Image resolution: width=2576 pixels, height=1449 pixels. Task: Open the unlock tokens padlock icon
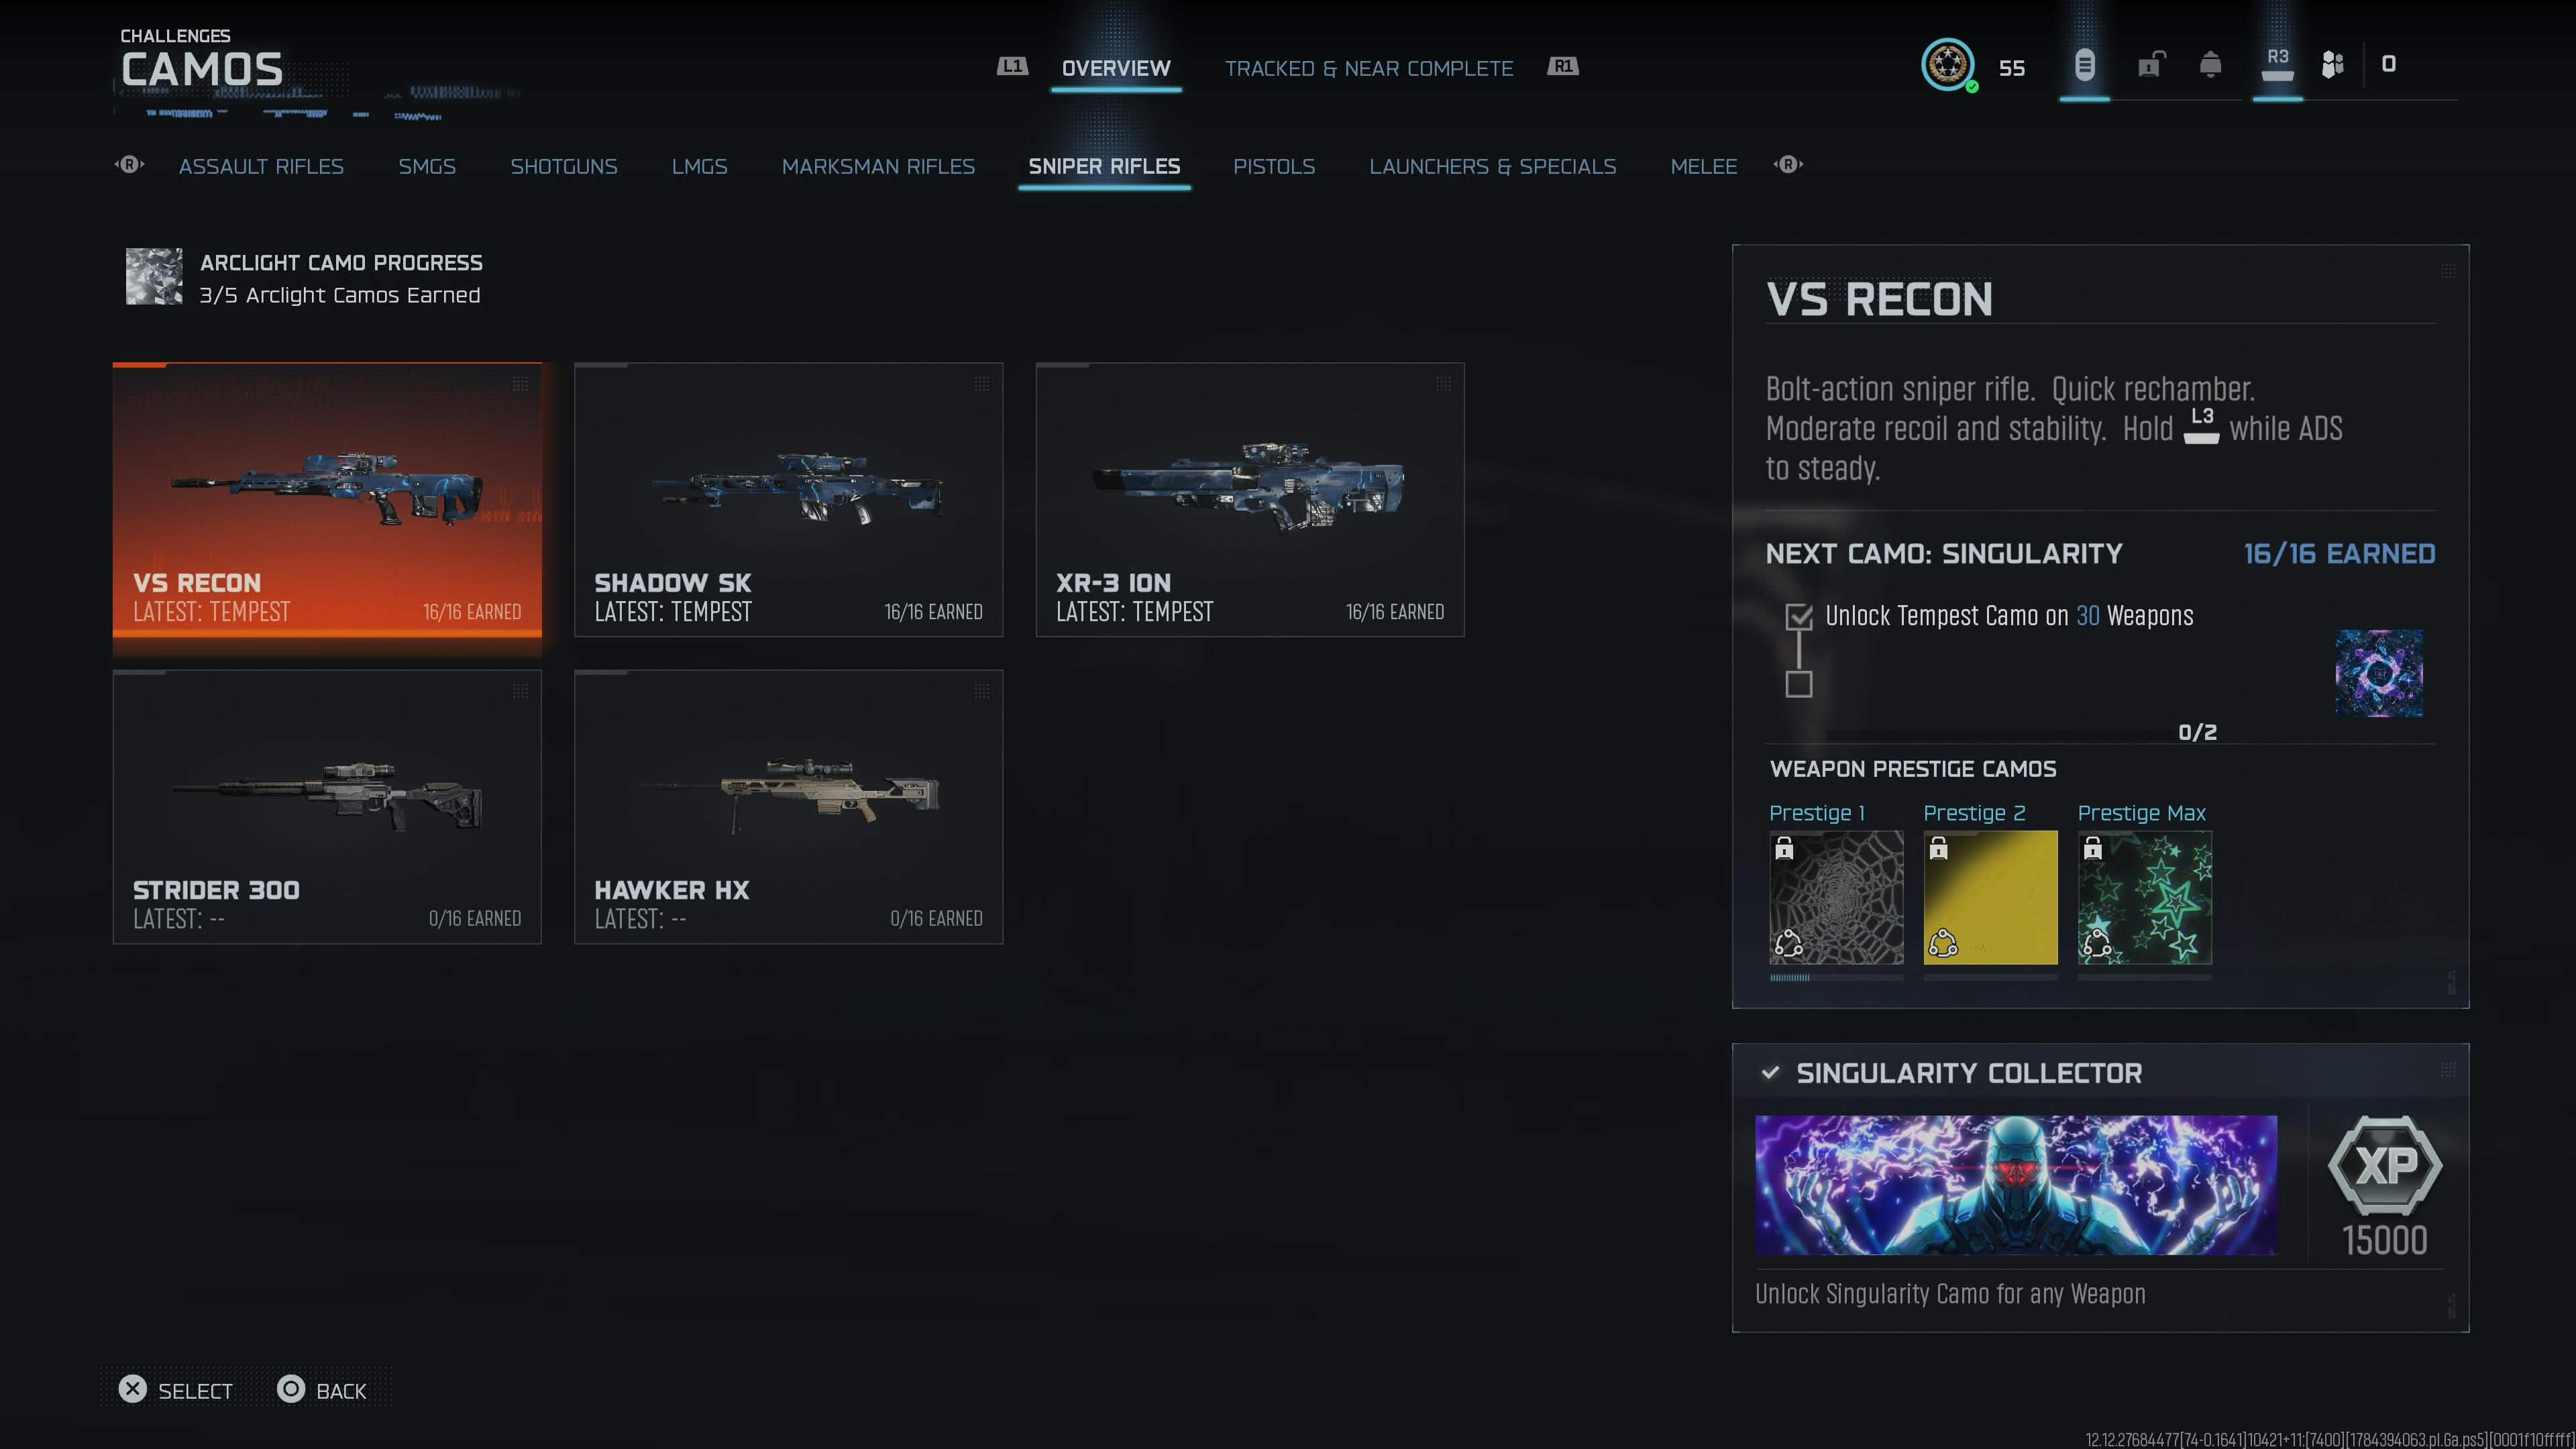[x=2151, y=65]
